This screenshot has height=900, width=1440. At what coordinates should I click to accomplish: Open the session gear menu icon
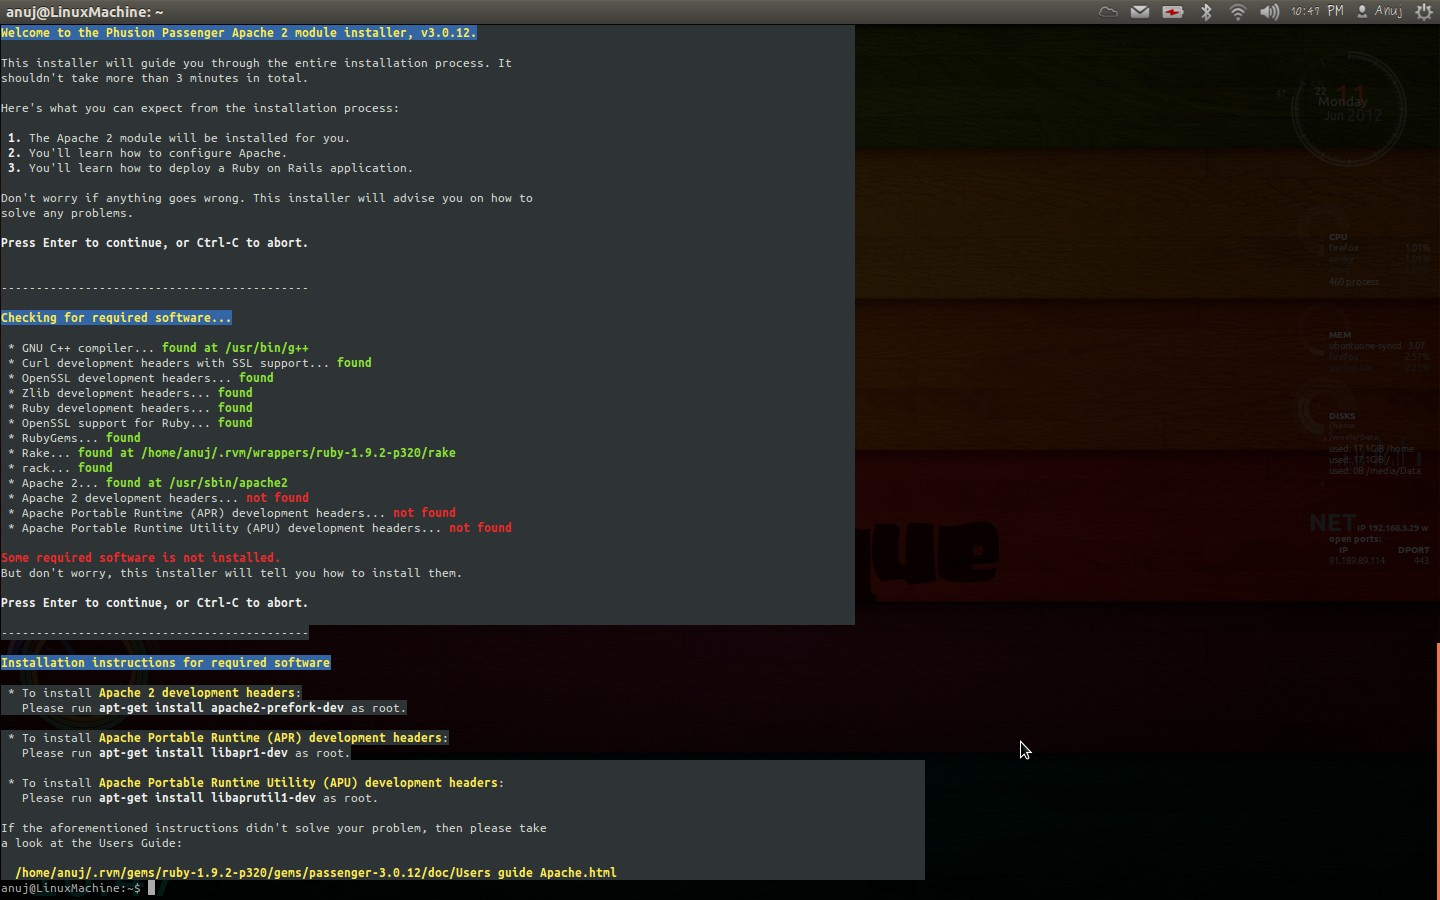(1426, 12)
